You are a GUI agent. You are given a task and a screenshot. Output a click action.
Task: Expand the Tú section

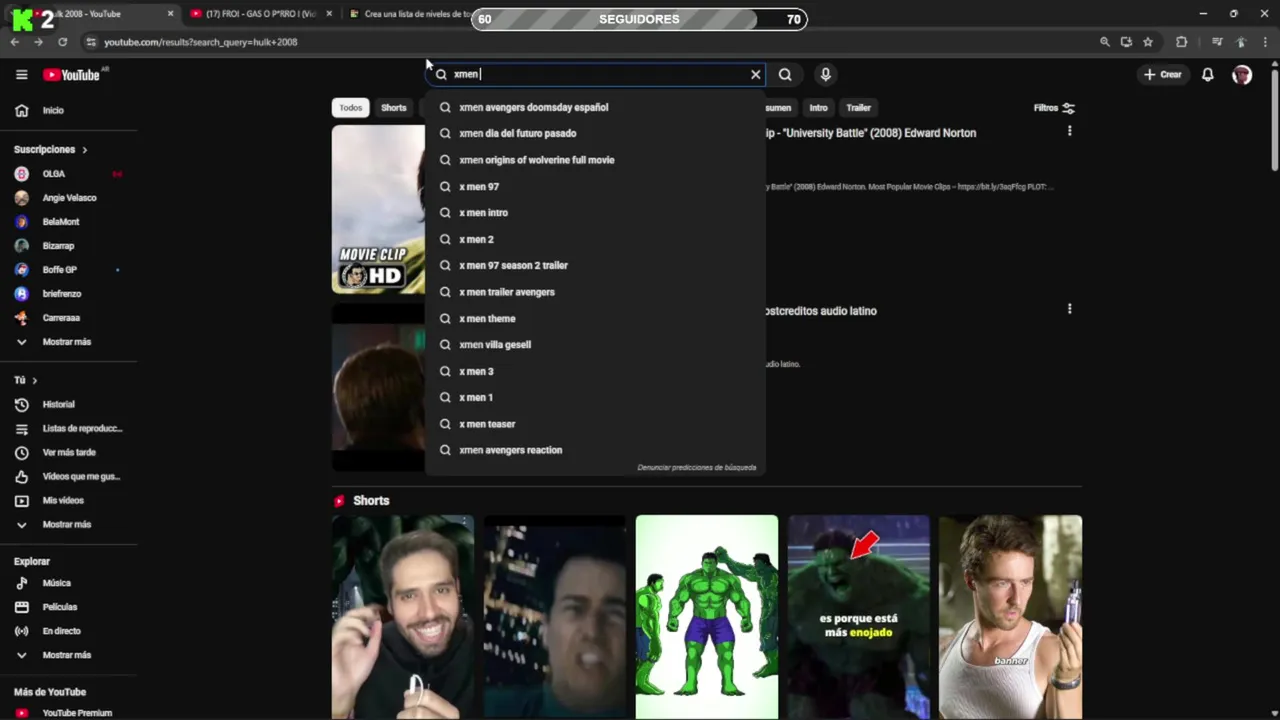click(26, 381)
